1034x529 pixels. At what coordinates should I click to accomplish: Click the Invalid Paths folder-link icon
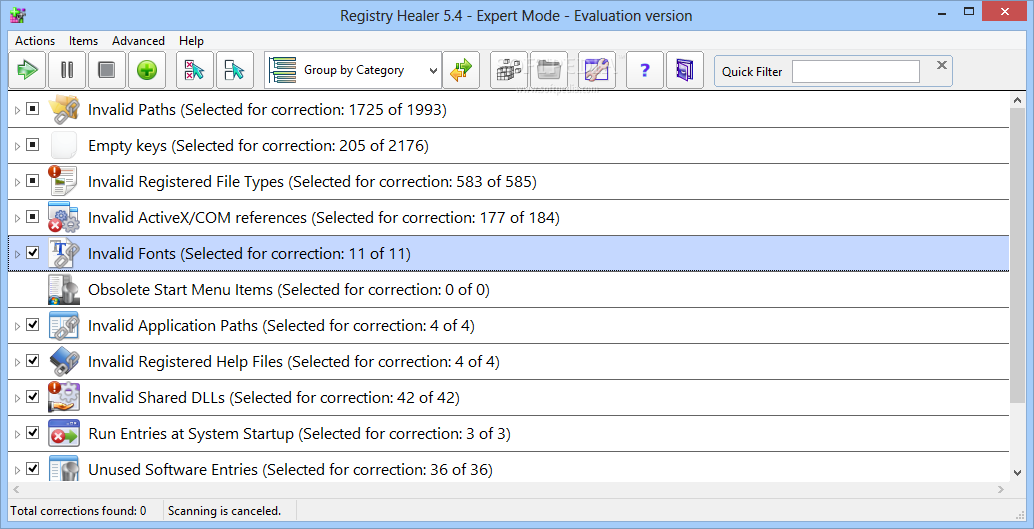pos(64,109)
